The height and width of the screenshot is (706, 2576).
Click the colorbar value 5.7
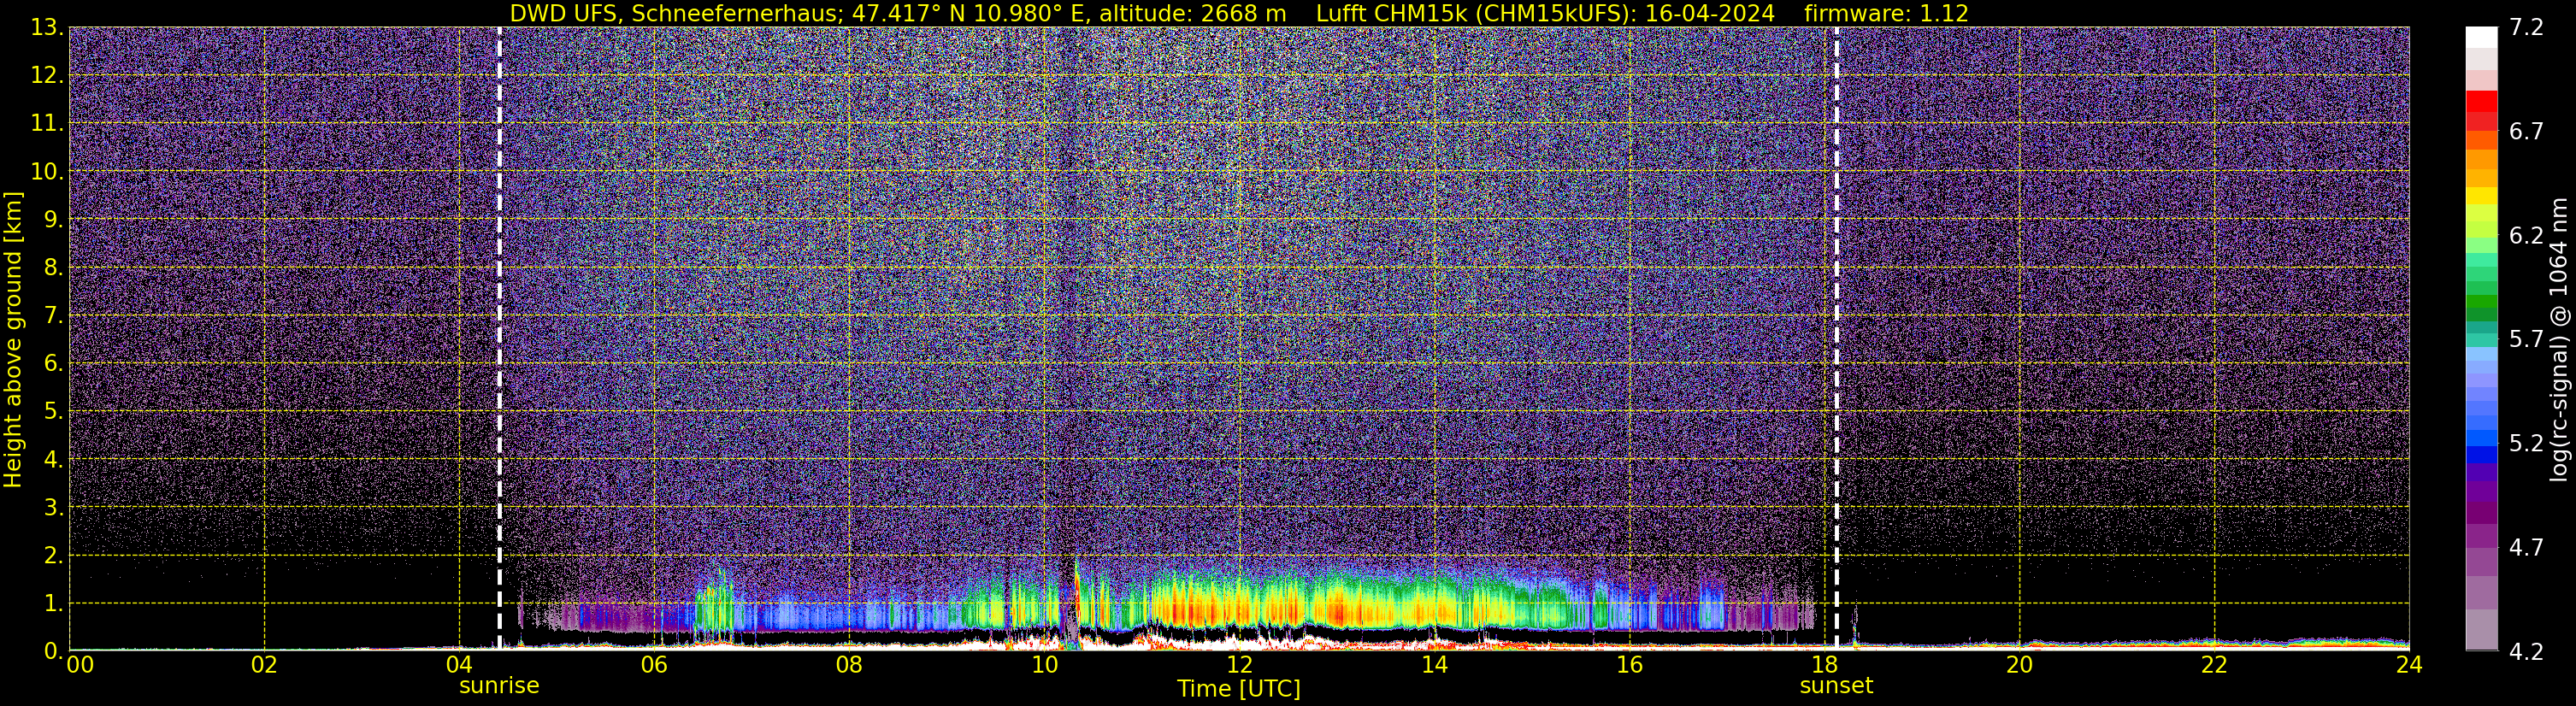pyautogui.click(x=2526, y=340)
